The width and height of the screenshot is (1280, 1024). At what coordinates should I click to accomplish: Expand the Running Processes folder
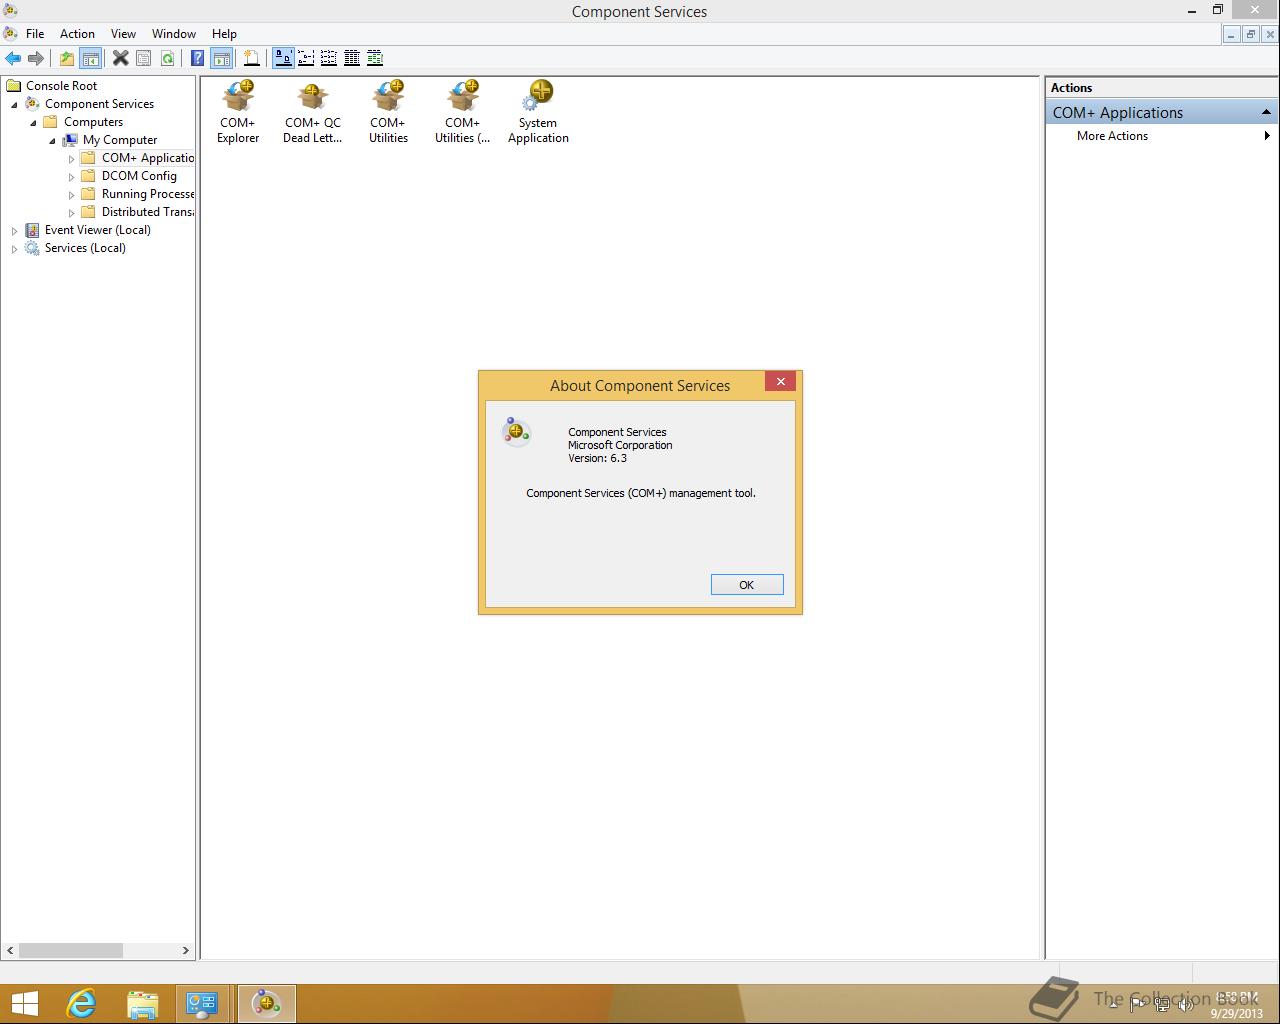(x=71, y=194)
